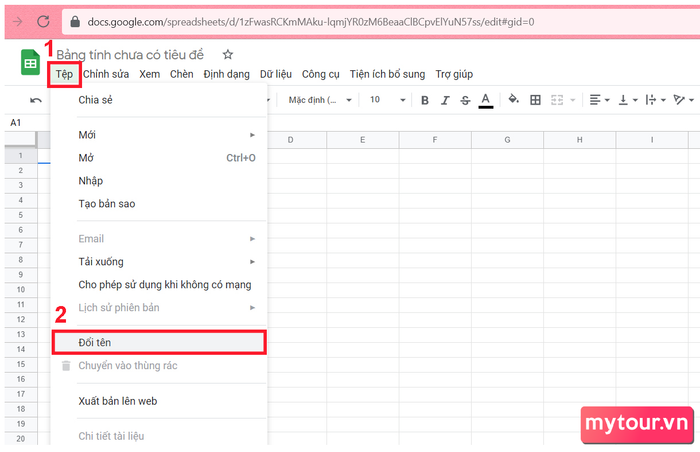The height and width of the screenshot is (452, 700).
Task: Expand the Mới submenu
Action: [159, 134]
